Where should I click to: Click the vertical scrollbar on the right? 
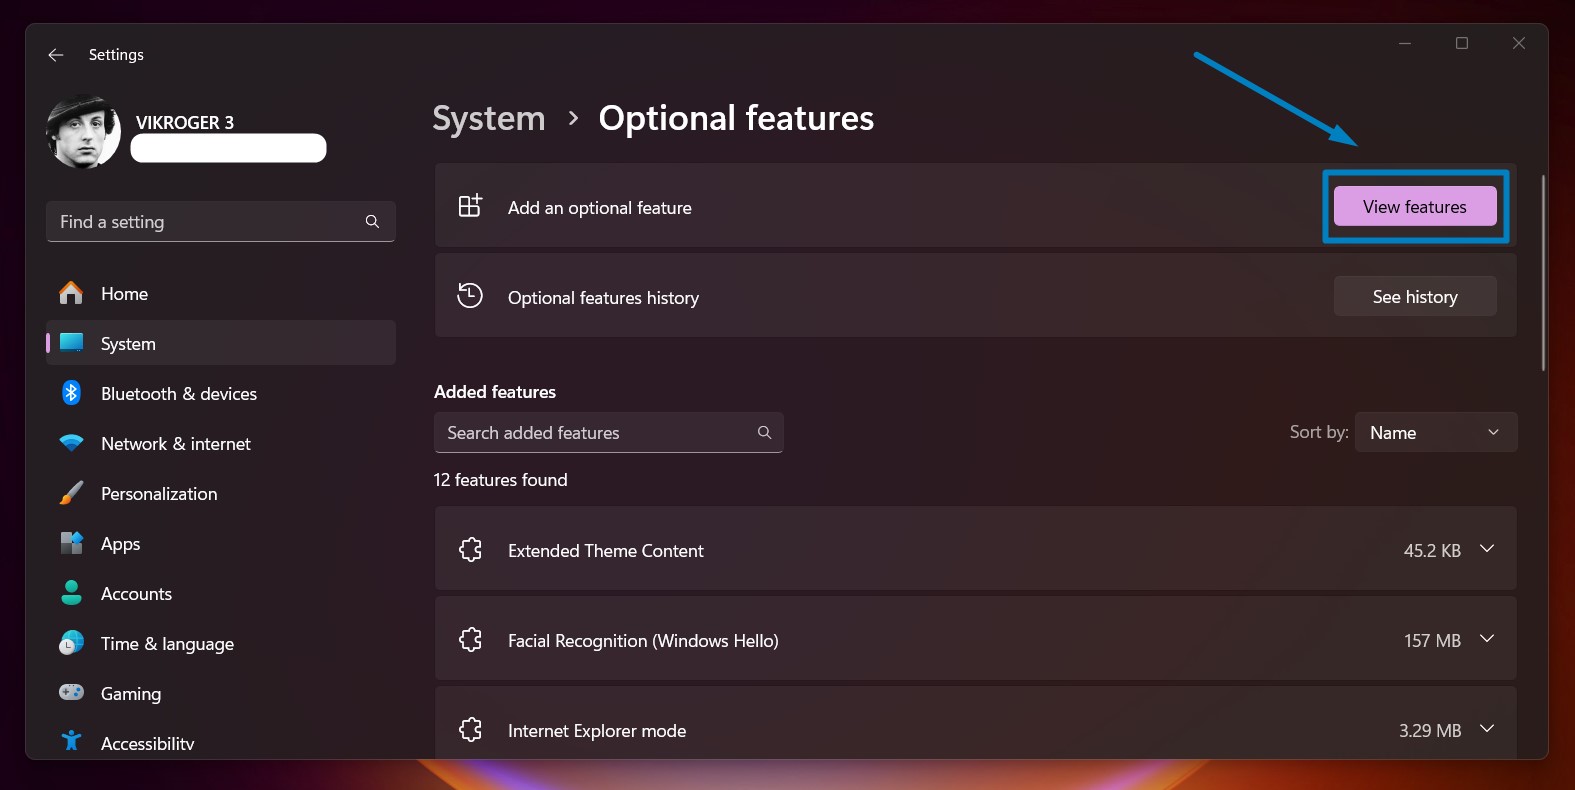1543,272
